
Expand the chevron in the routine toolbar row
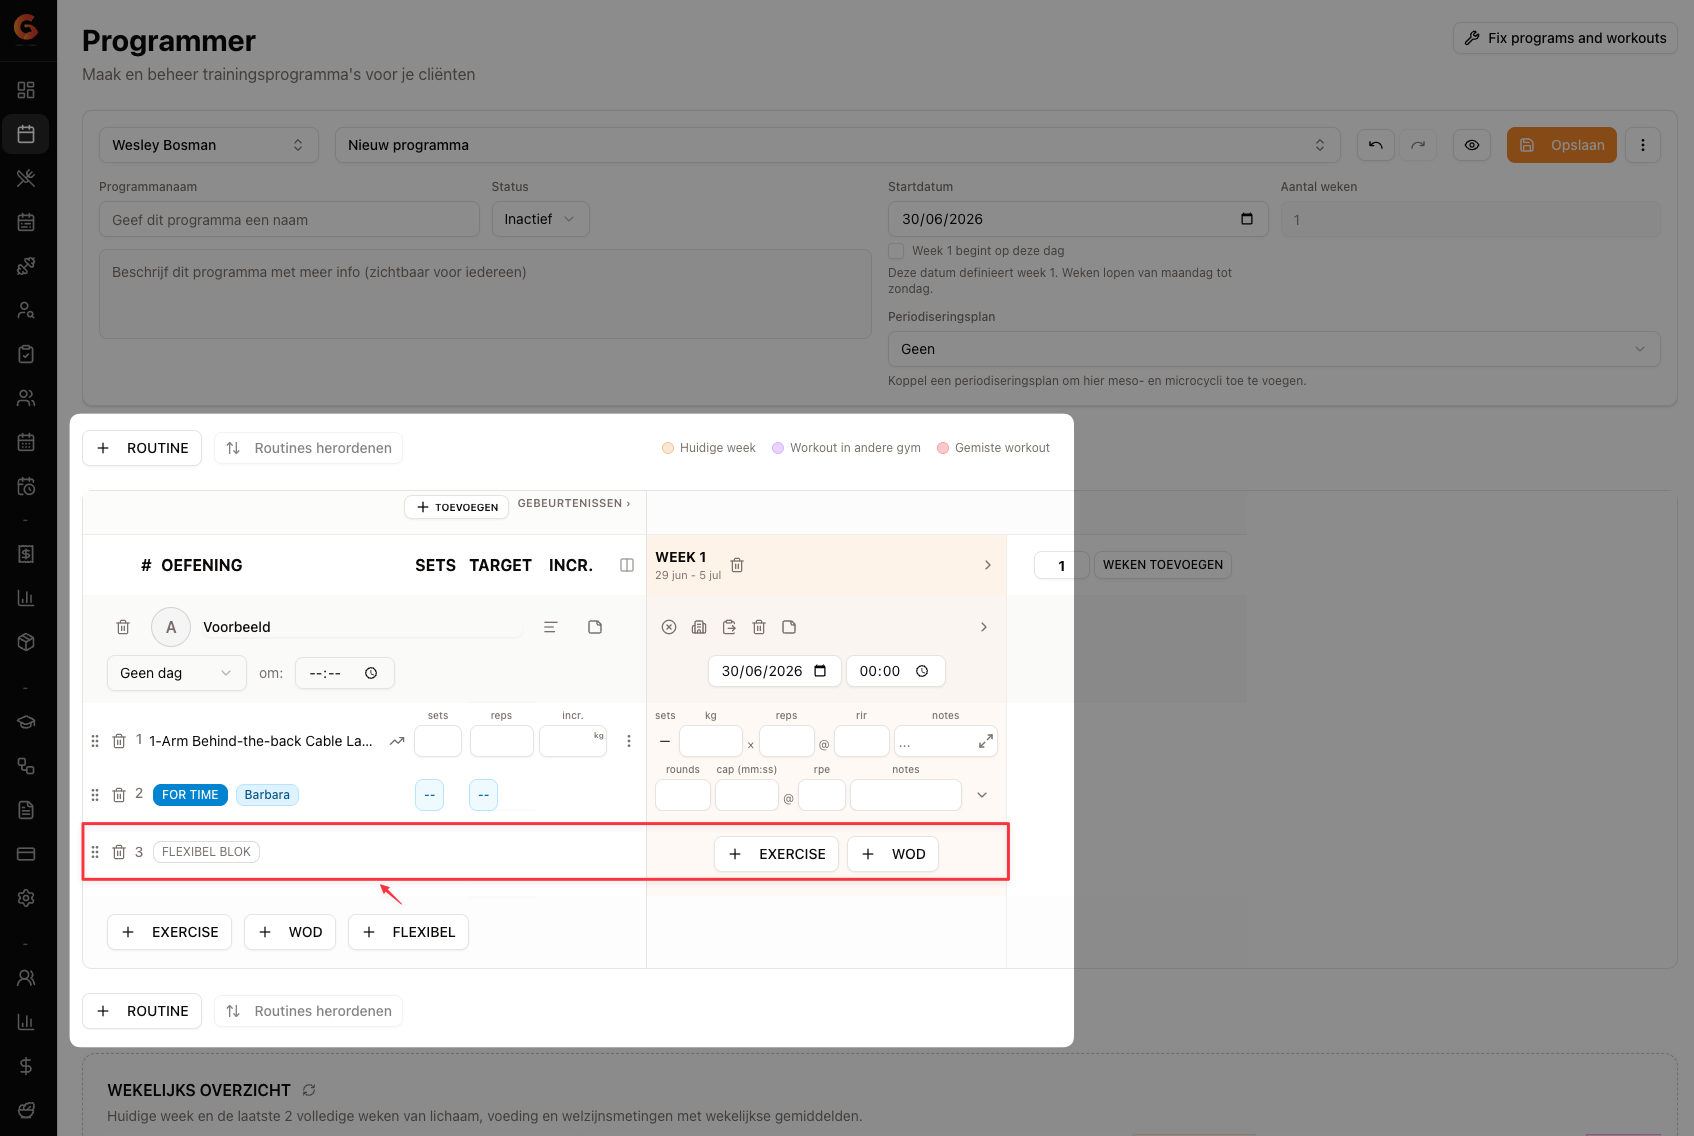click(x=984, y=627)
